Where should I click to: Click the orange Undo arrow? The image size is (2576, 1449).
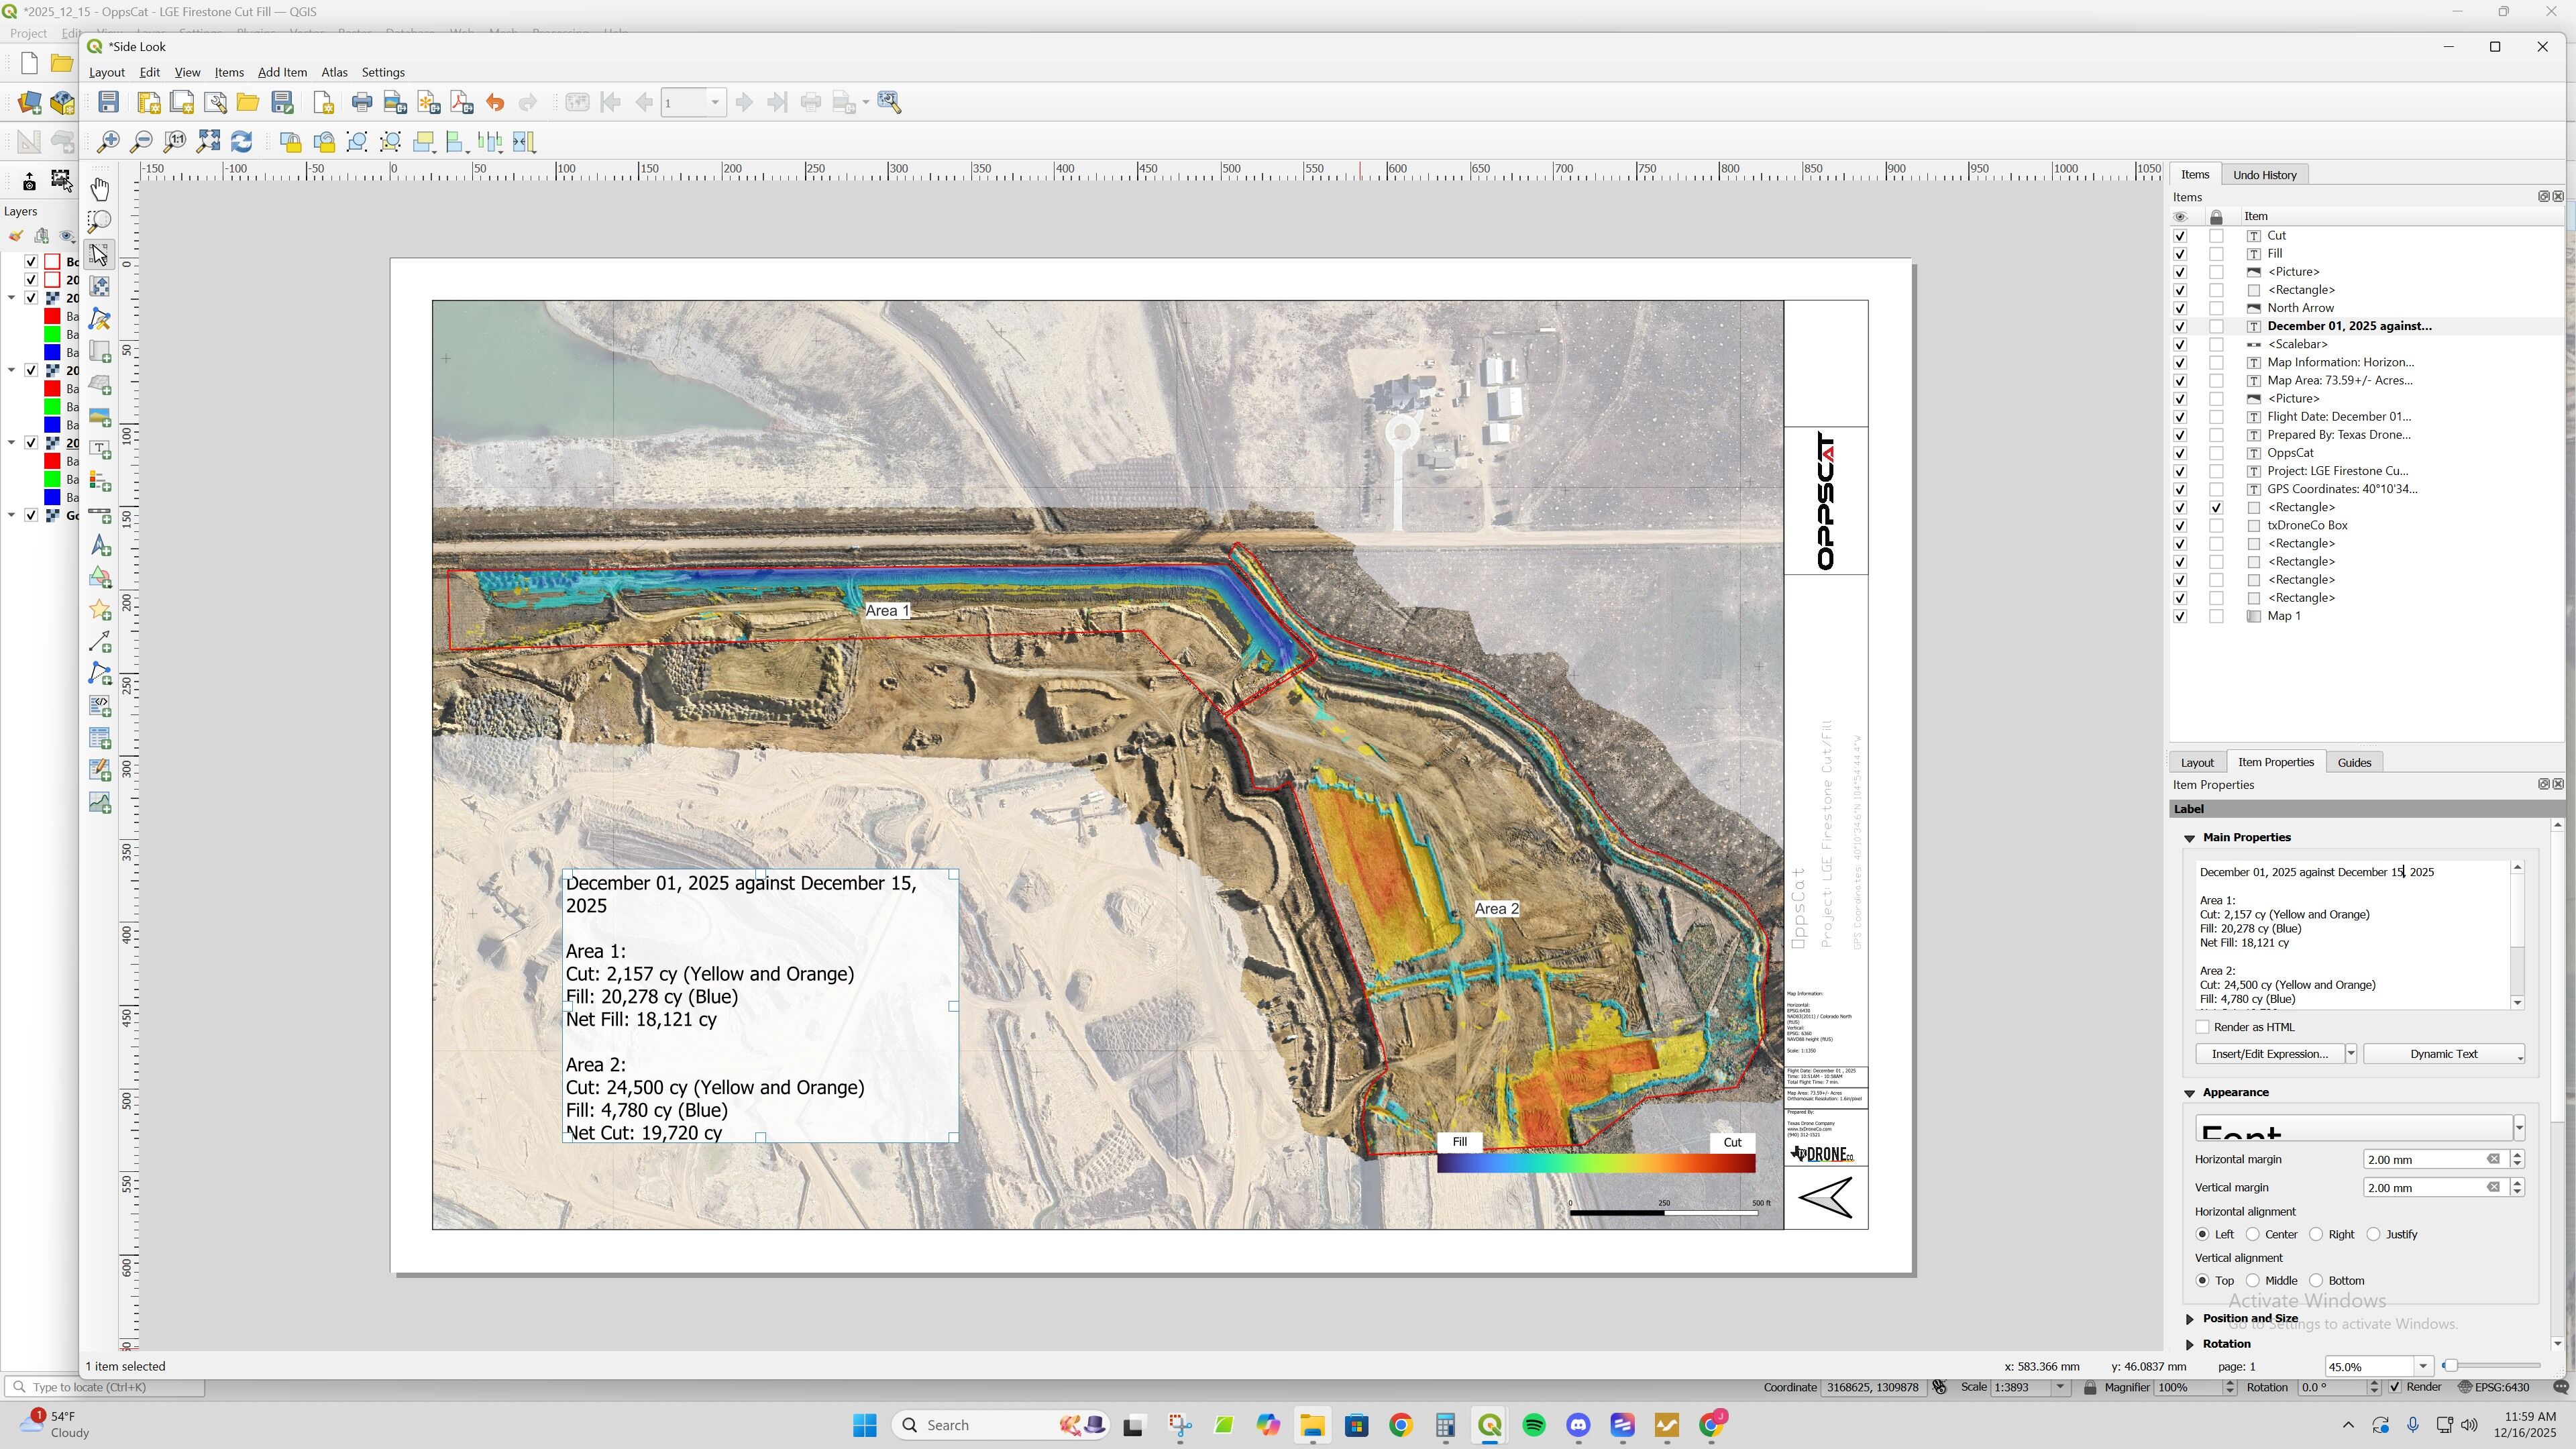click(x=495, y=102)
